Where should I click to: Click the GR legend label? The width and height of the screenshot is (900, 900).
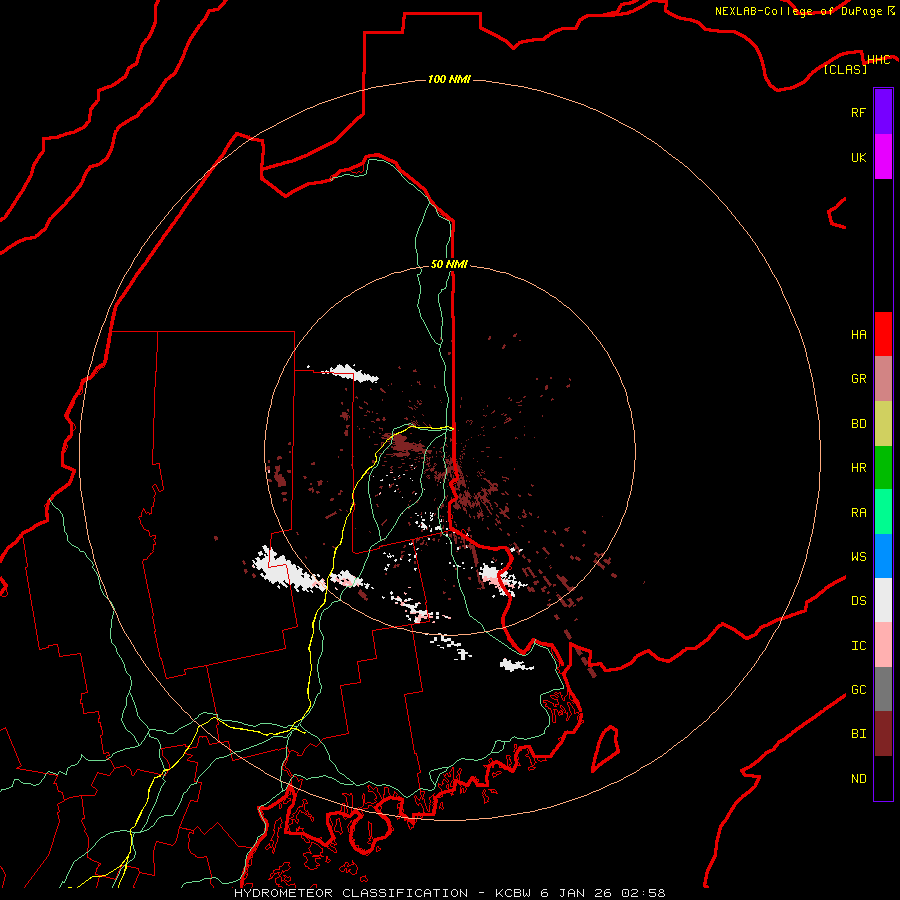point(858,379)
